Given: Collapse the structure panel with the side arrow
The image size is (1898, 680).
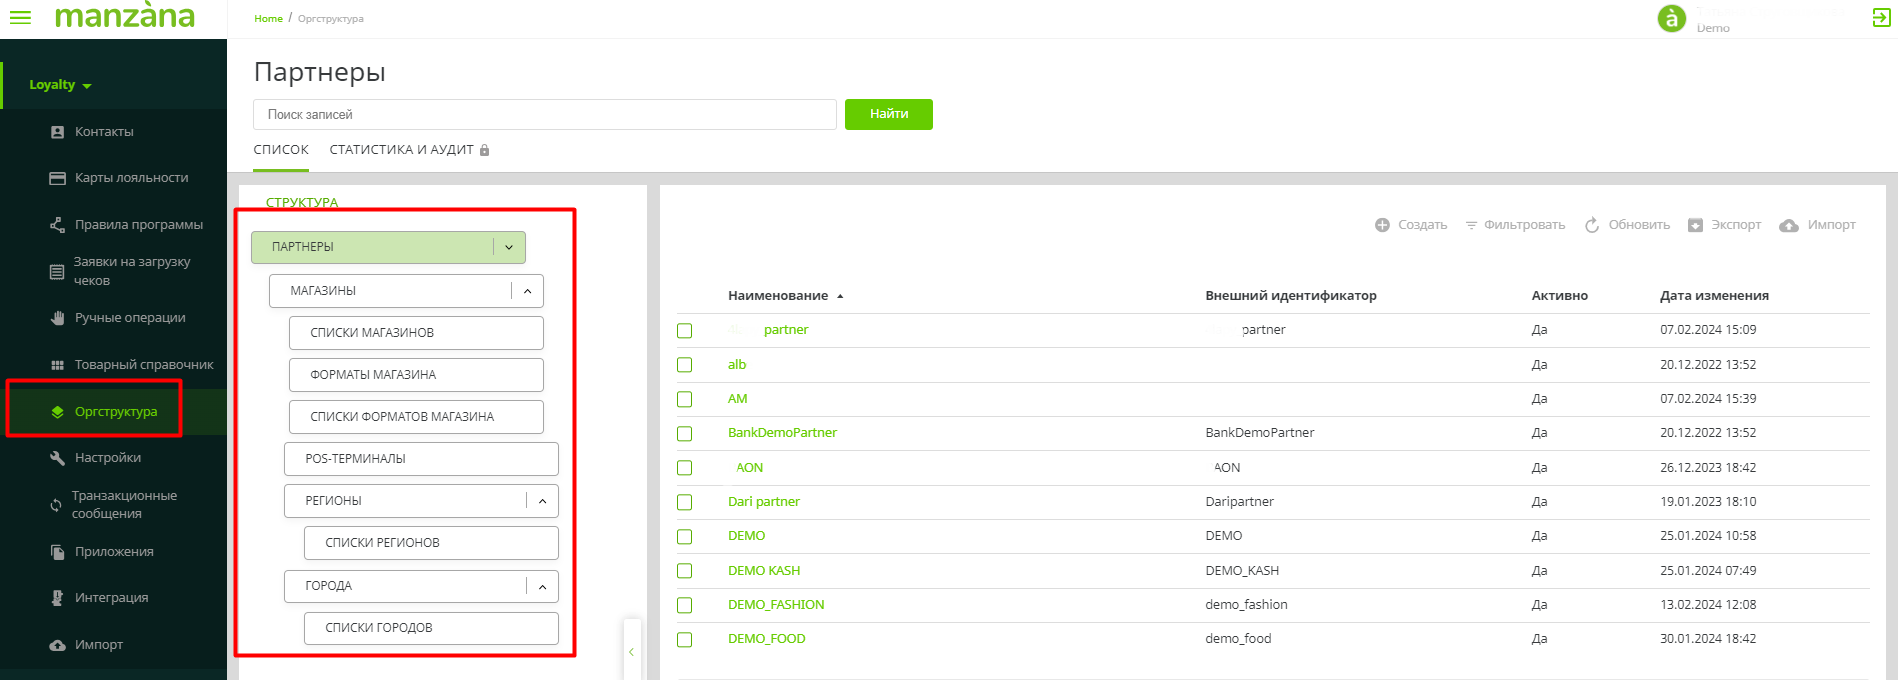Looking at the screenshot, I should pos(631,652).
